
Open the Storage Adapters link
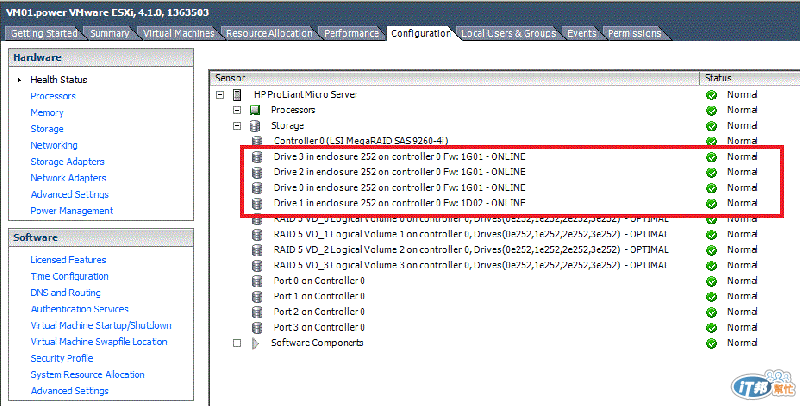(67, 161)
